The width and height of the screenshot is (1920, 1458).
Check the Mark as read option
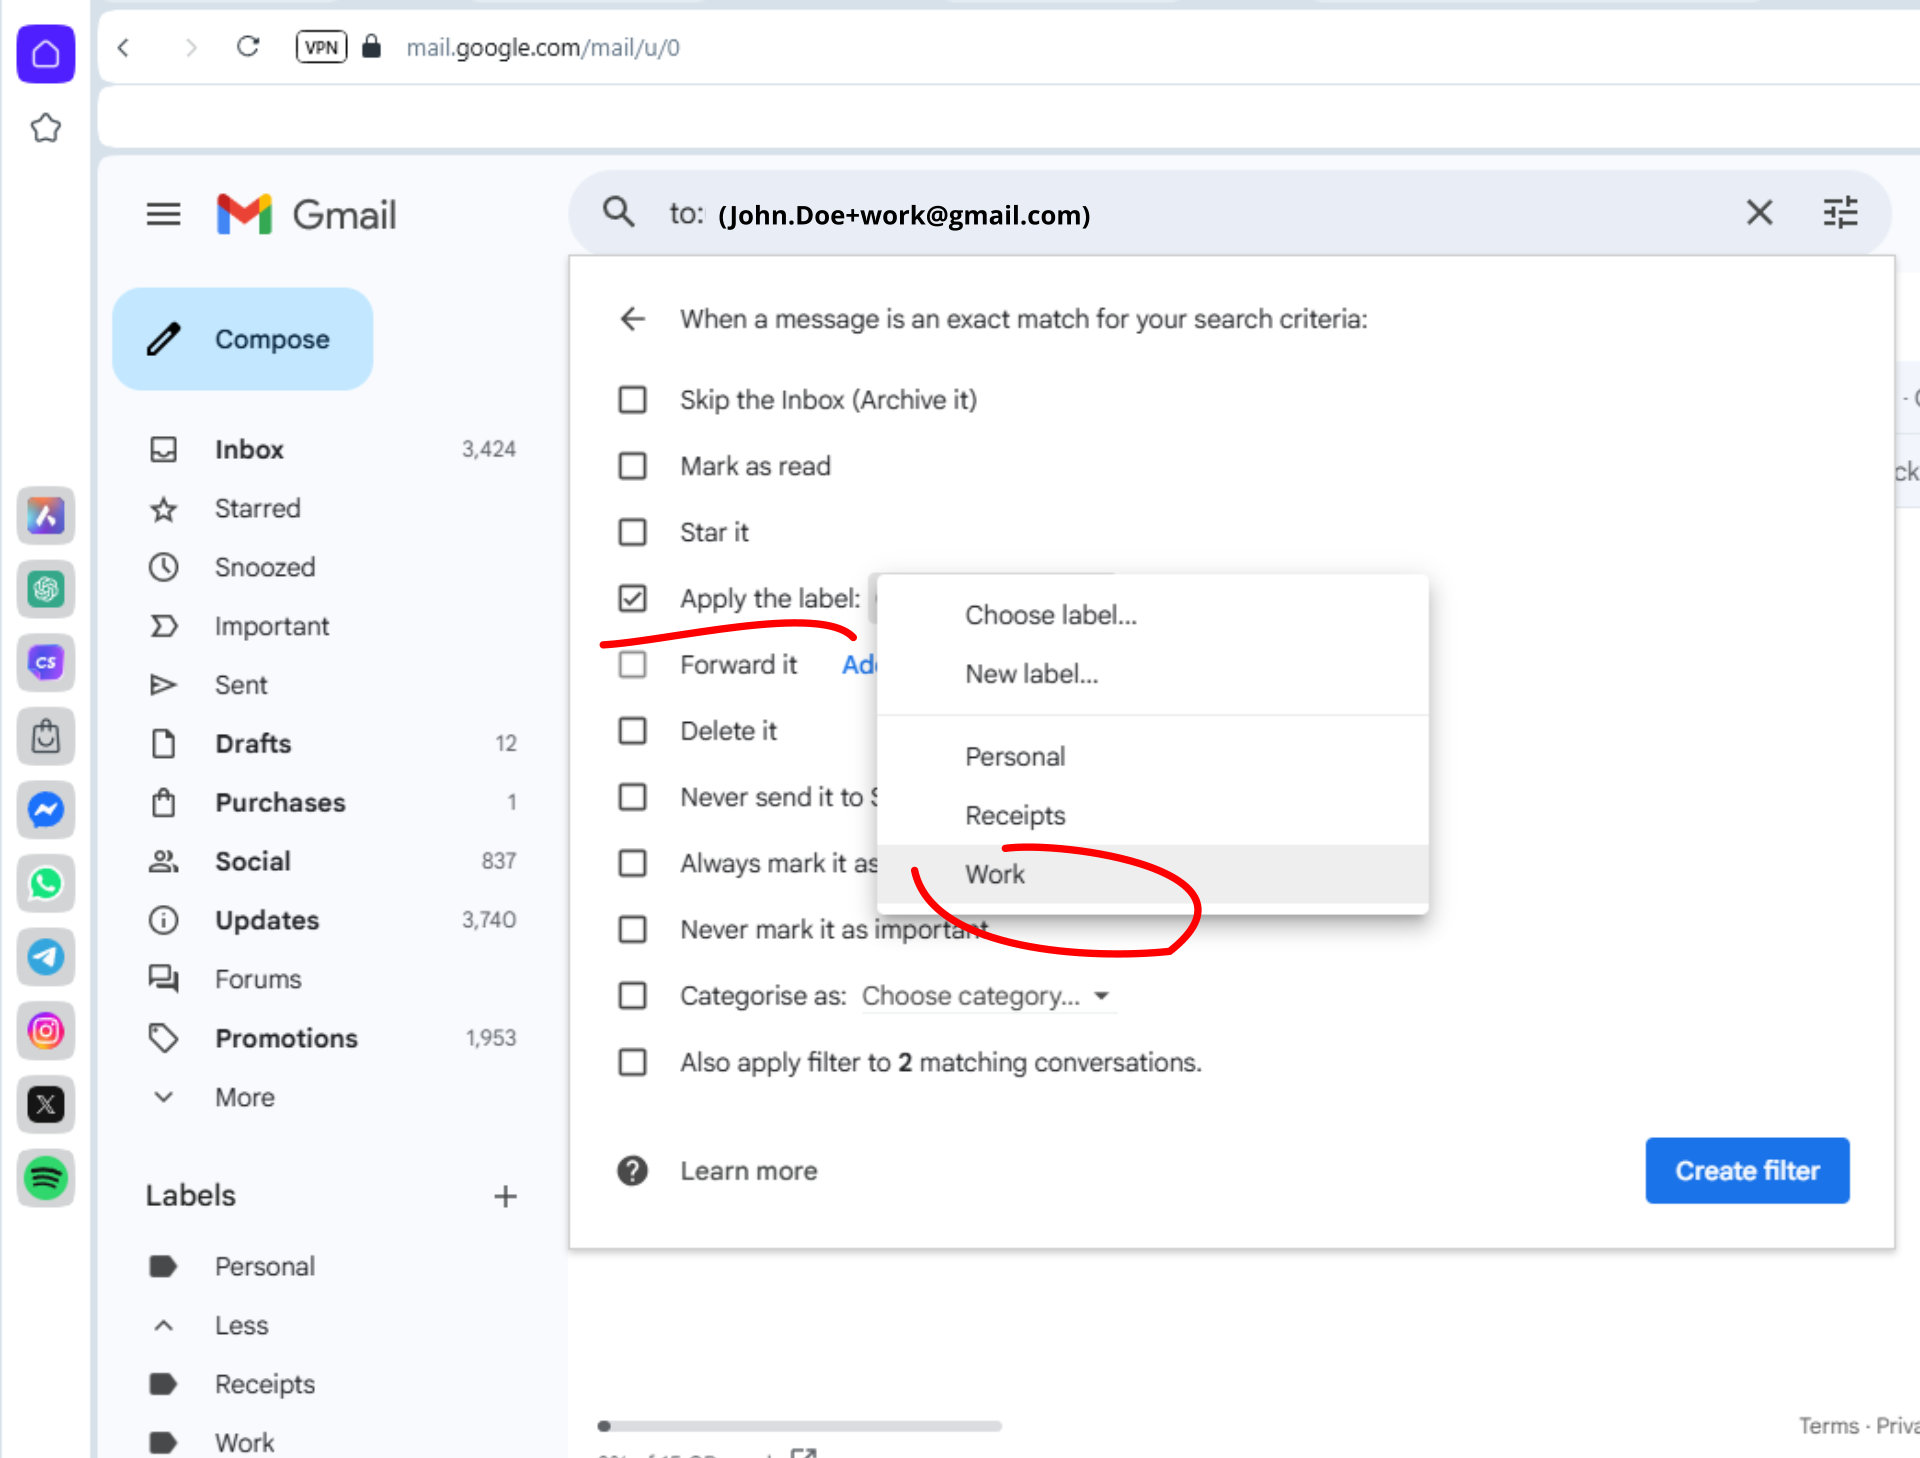632,466
